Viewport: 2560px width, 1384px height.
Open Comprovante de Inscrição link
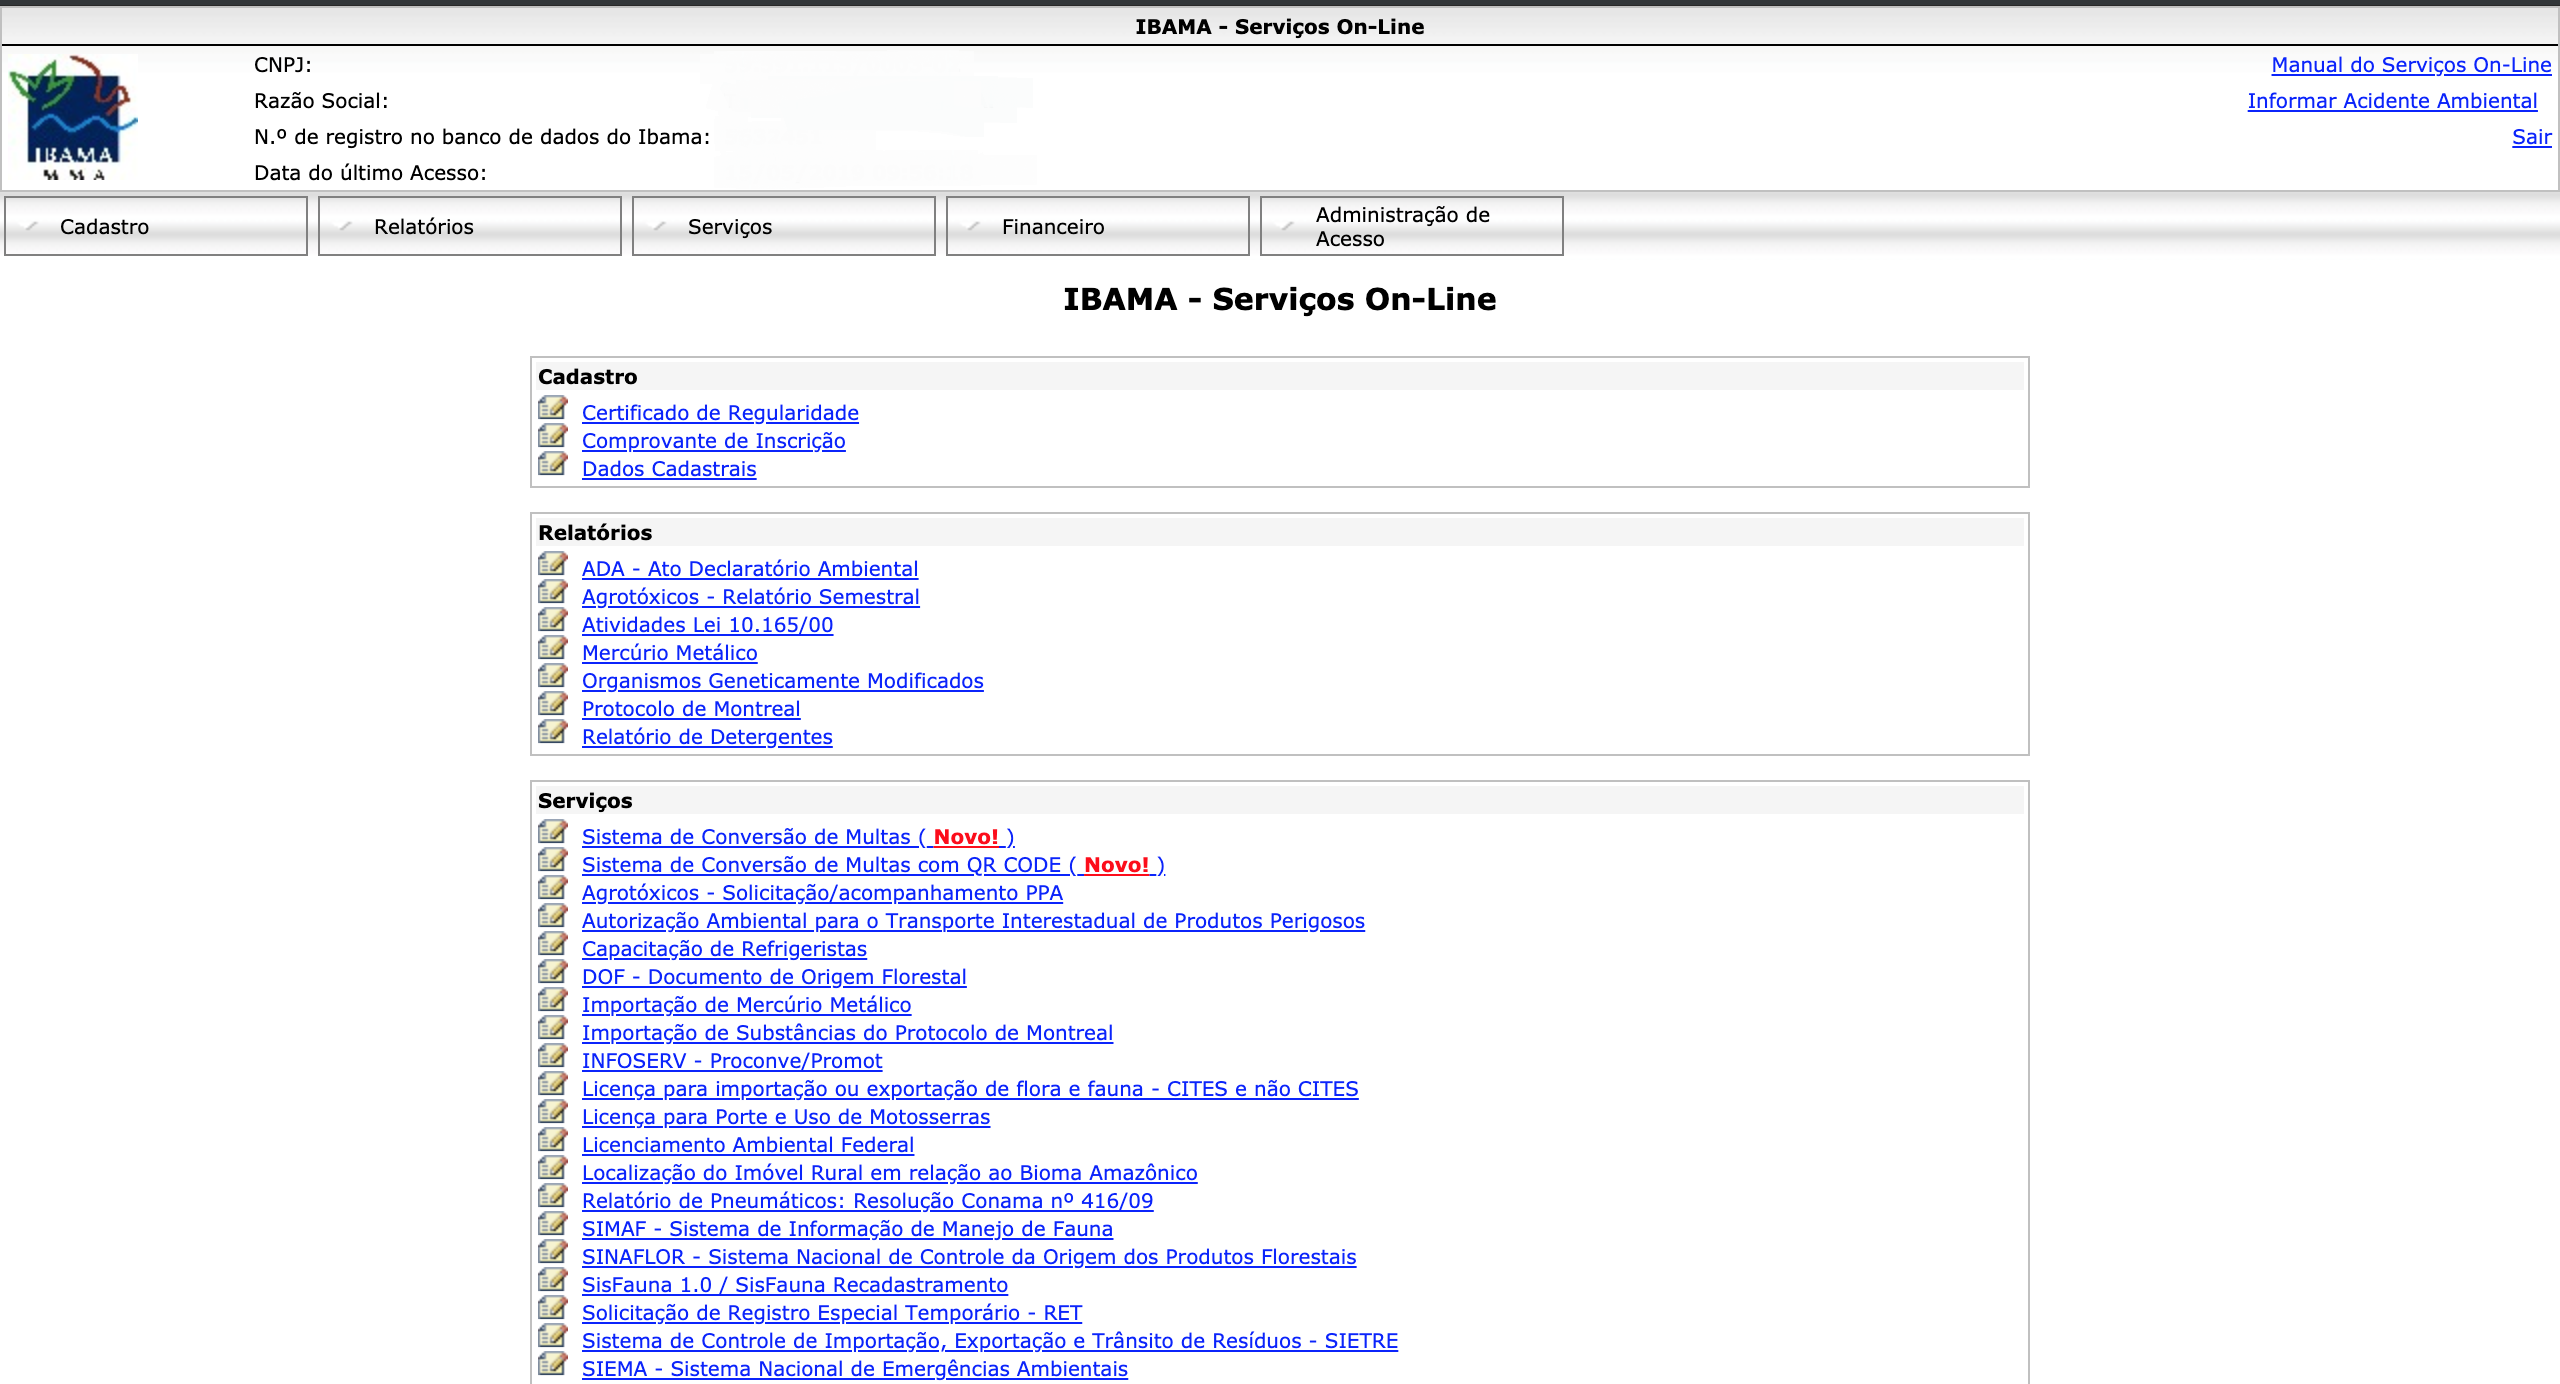click(713, 441)
